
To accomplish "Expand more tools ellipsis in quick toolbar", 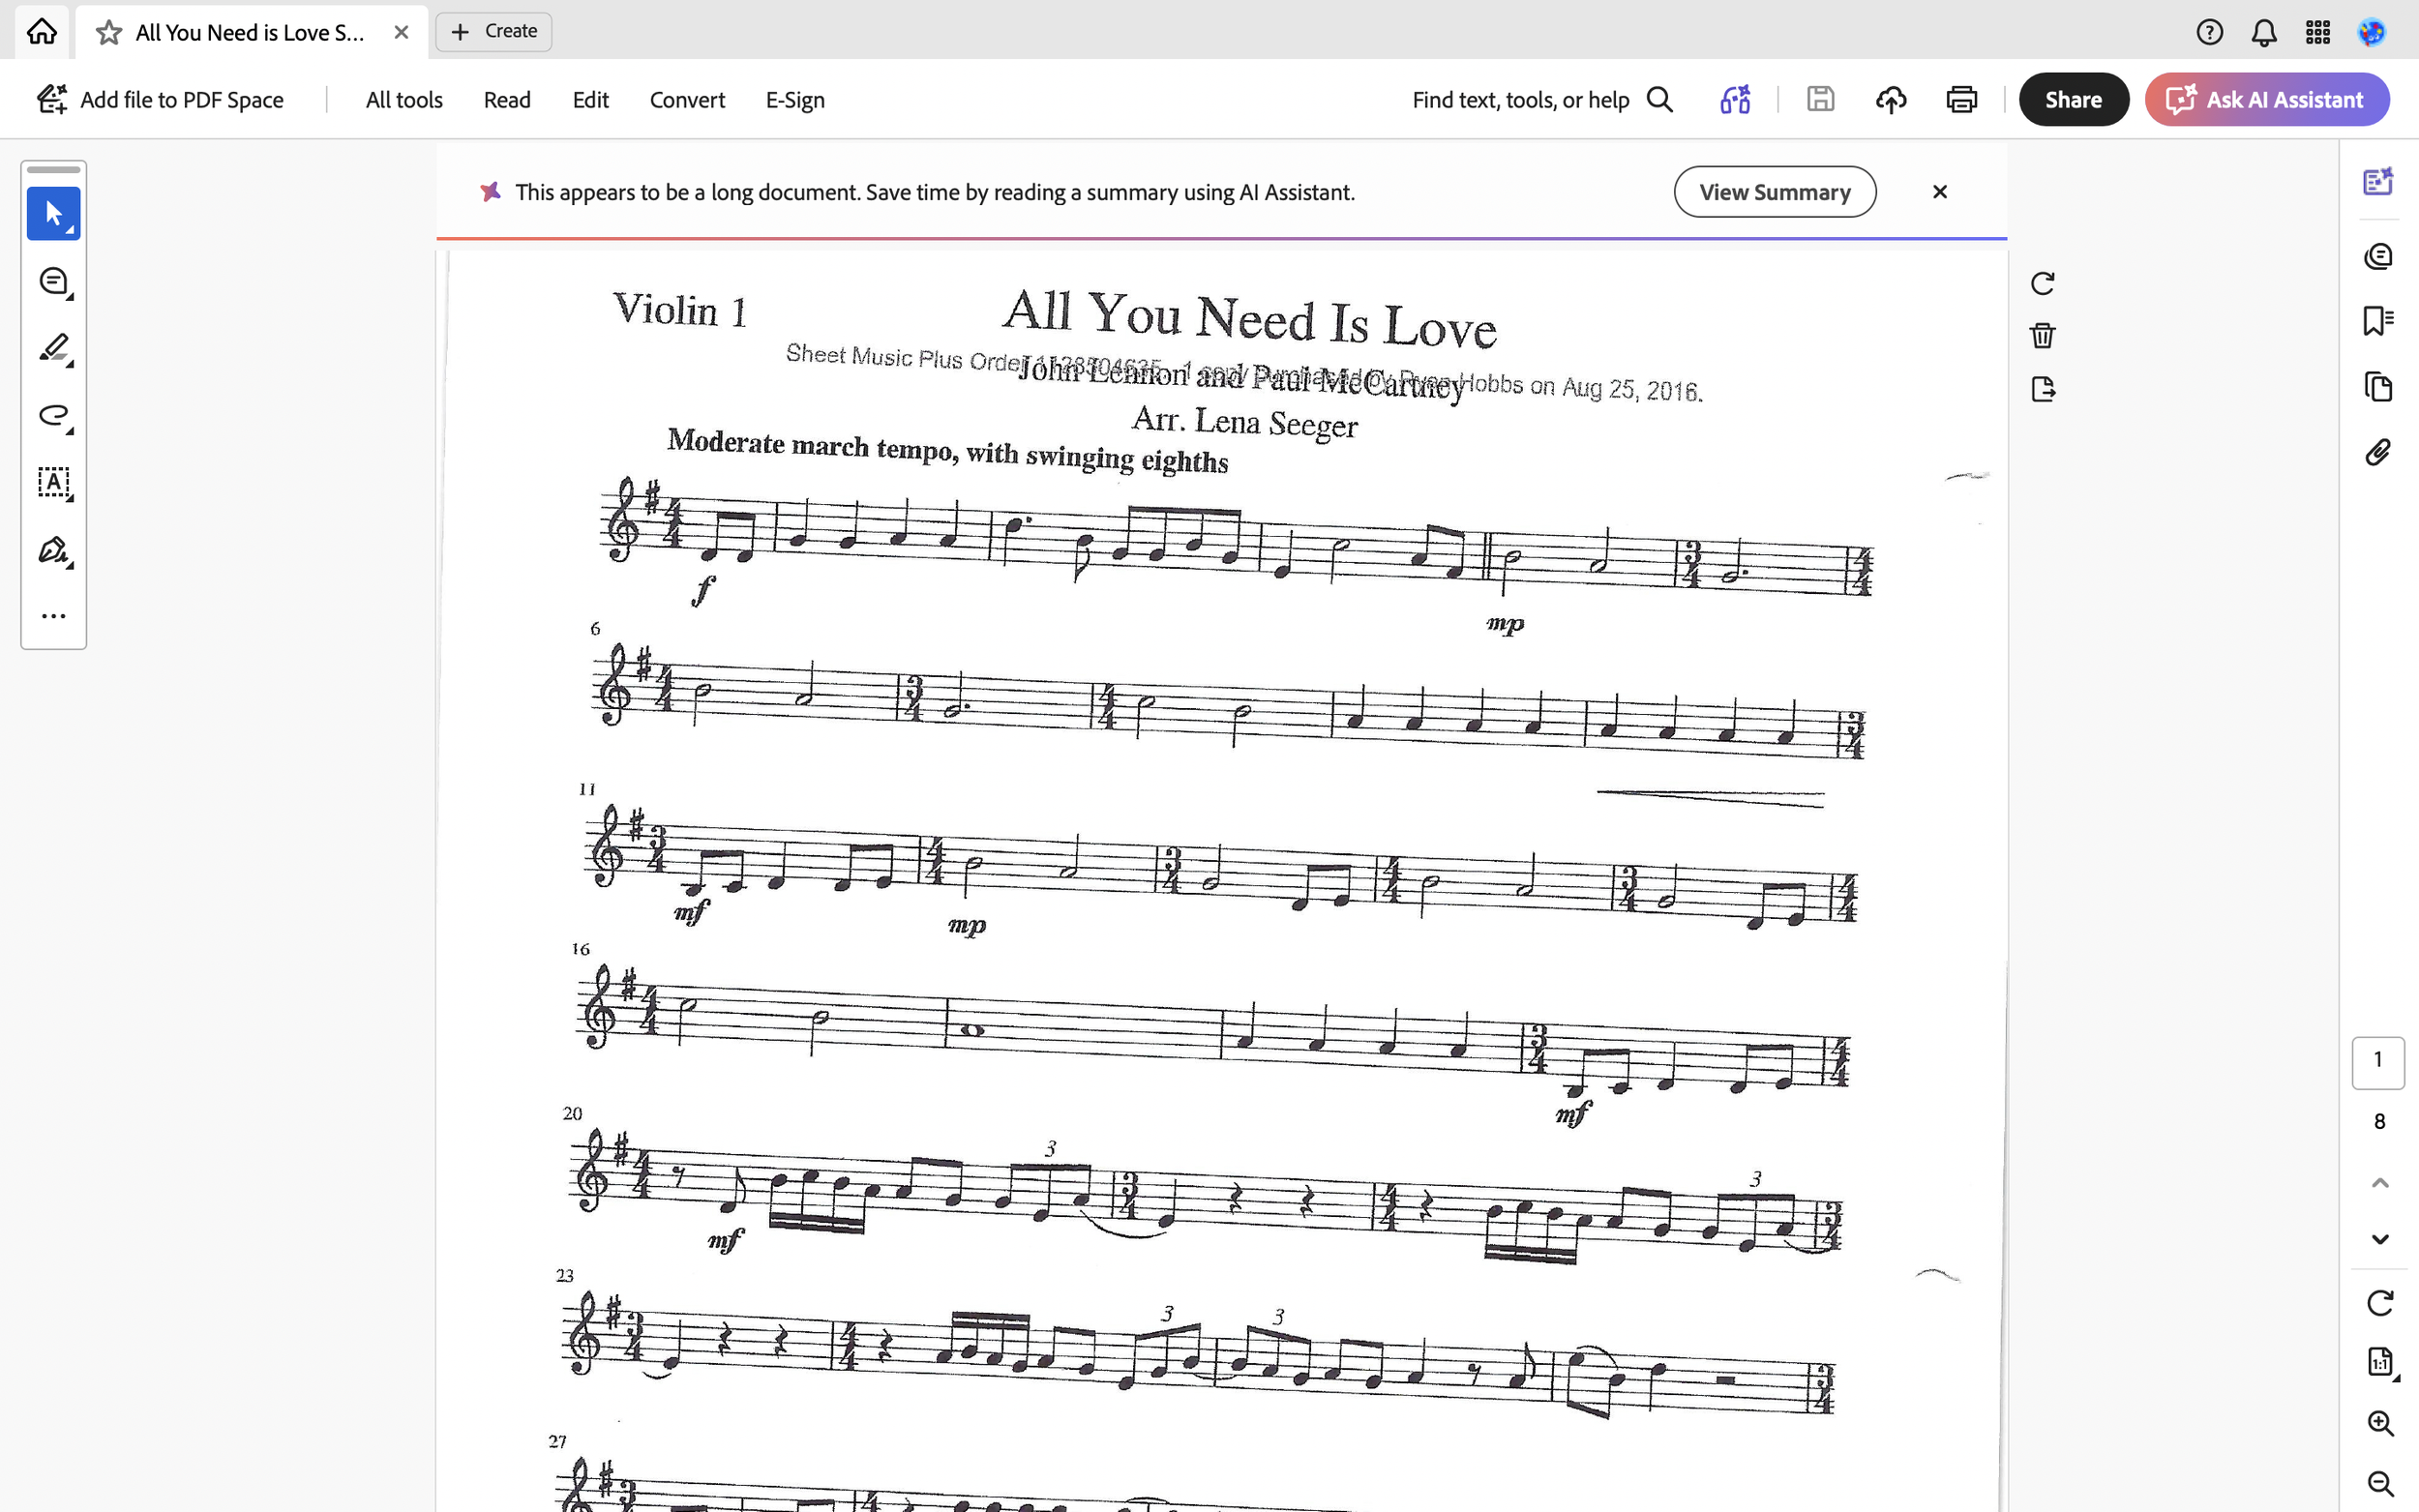I will pyautogui.click(x=54, y=616).
